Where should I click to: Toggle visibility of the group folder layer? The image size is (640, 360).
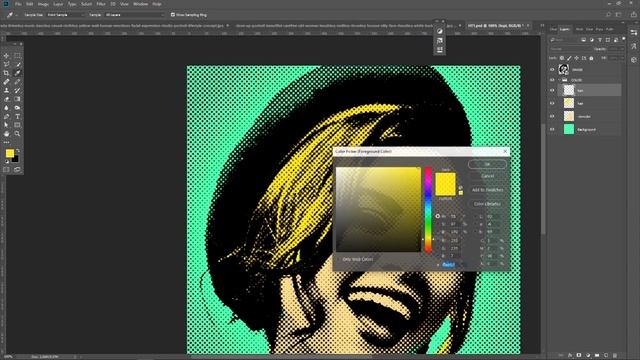tap(552, 80)
